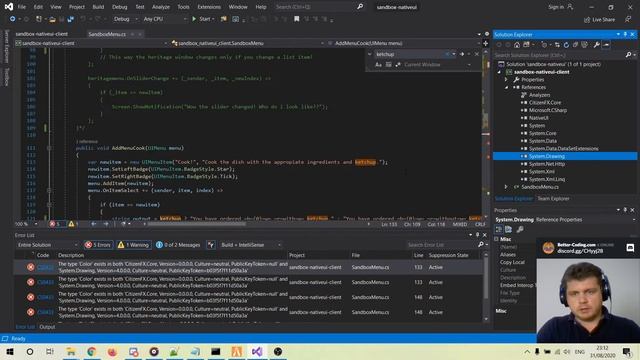Viewport: 640px width, 360px height.
Task: Open the Extensions menu
Action: coord(209,7)
